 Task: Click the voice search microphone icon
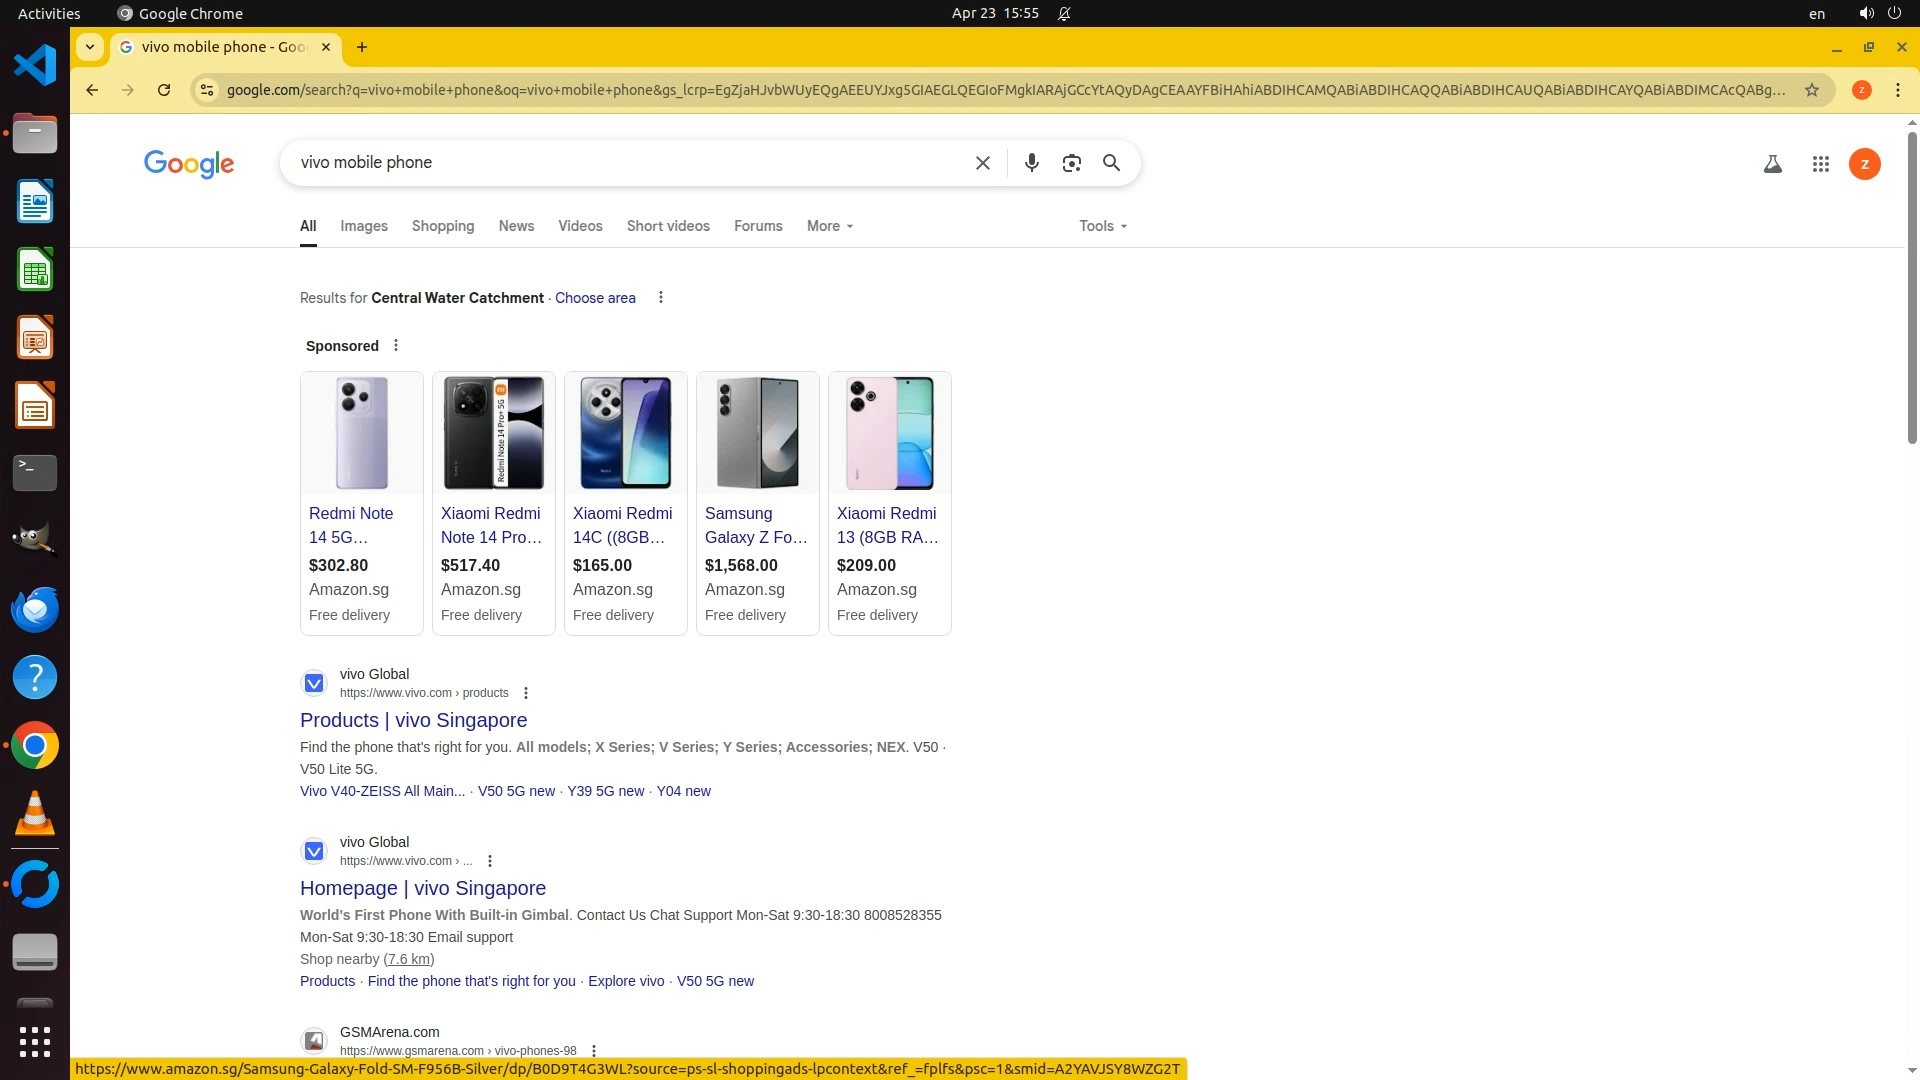click(x=1031, y=163)
